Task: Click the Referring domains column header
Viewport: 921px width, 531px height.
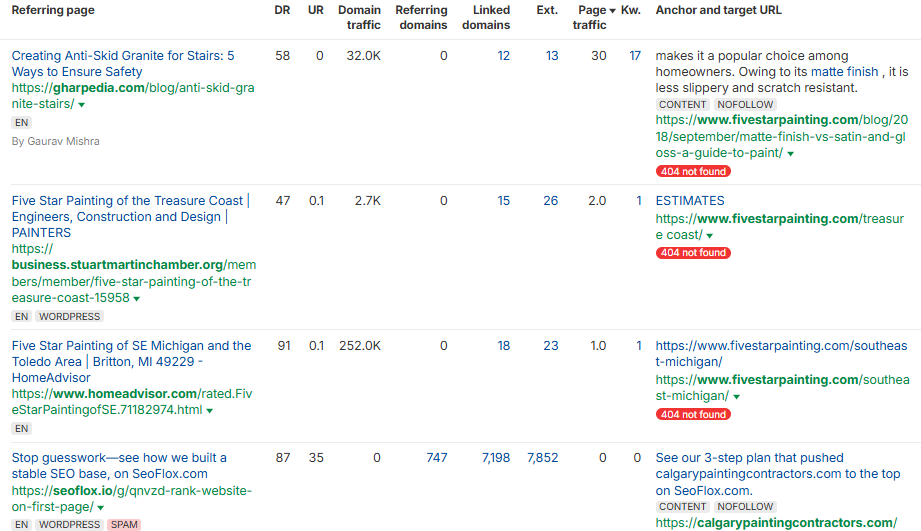Action: [421, 18]
